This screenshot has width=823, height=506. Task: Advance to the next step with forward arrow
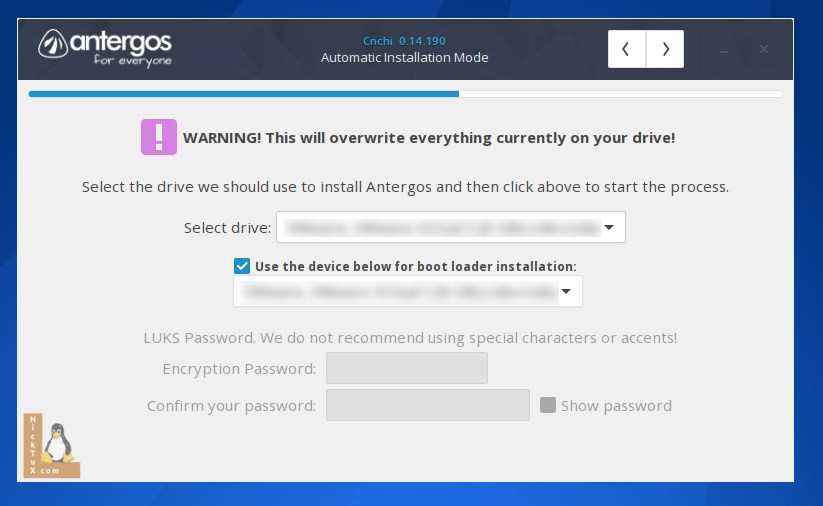pos(665,49)
